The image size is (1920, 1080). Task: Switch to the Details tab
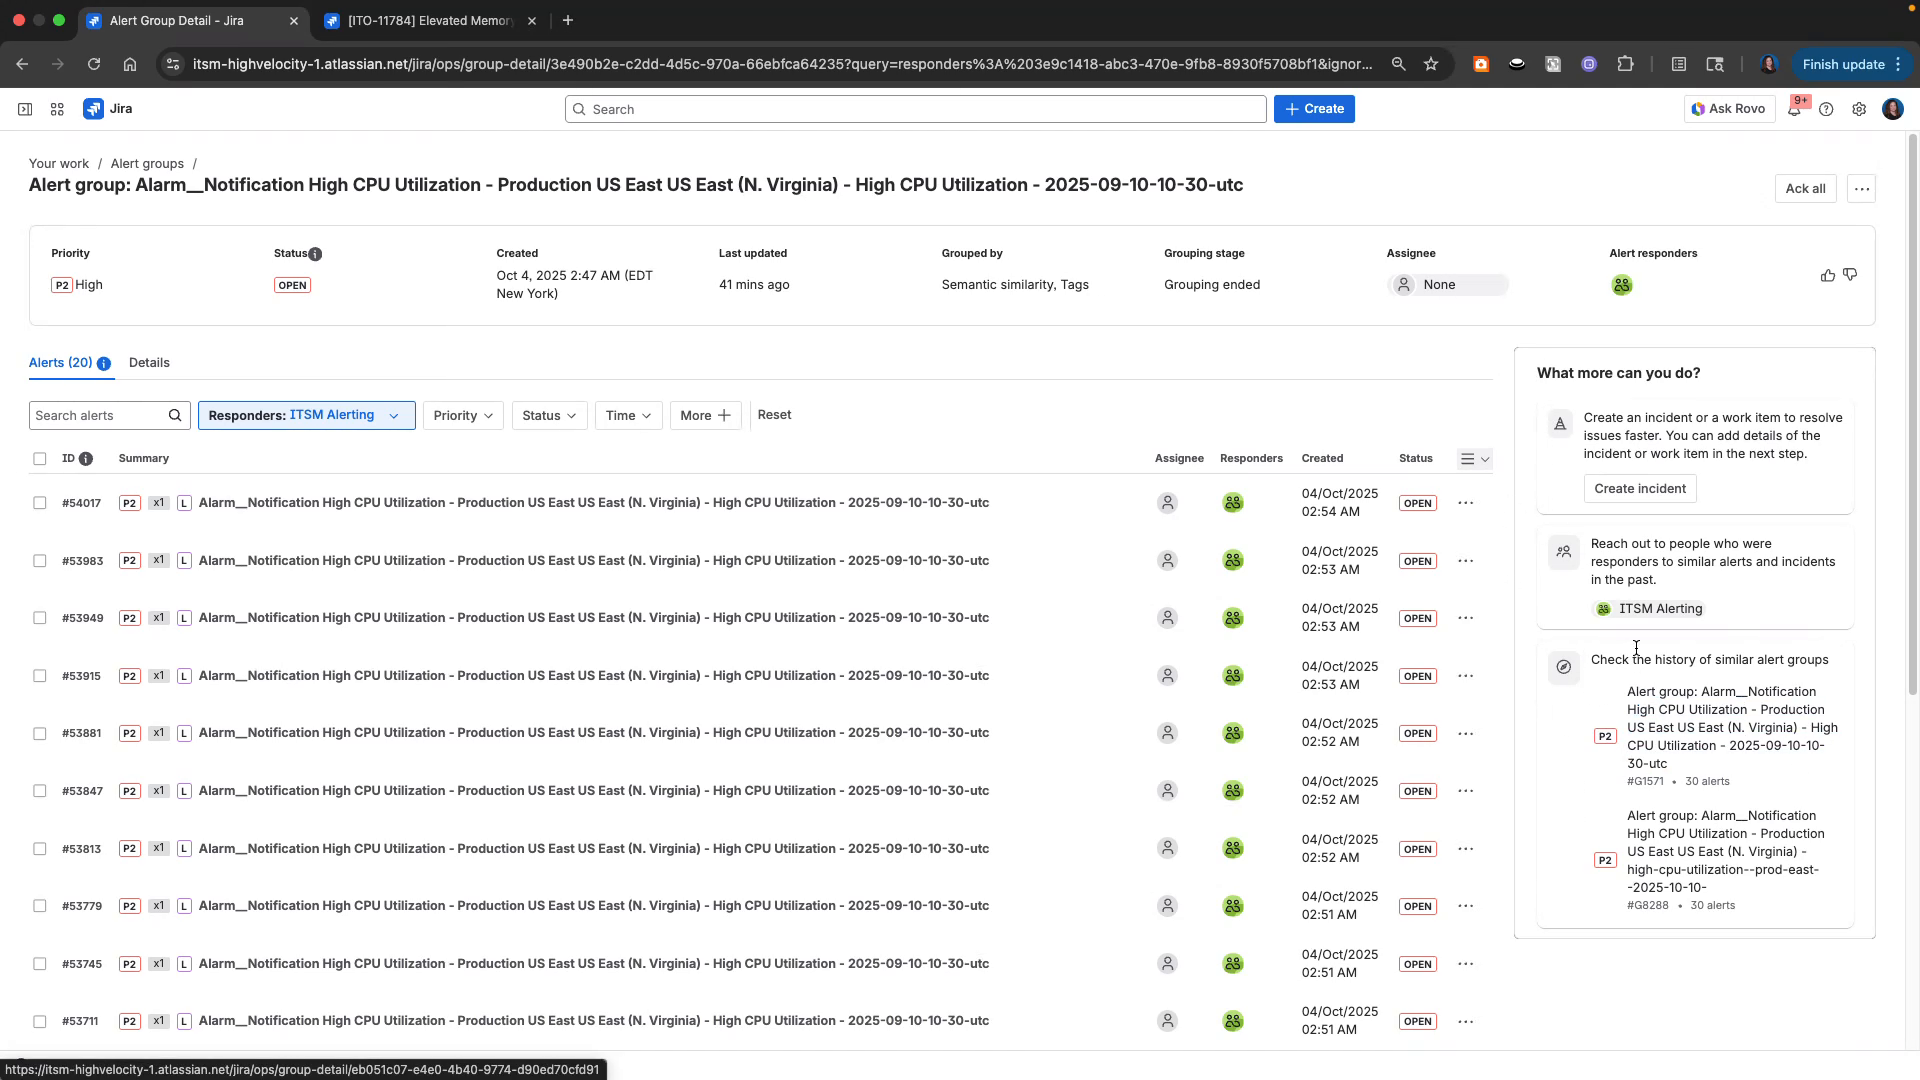point(149,362)
